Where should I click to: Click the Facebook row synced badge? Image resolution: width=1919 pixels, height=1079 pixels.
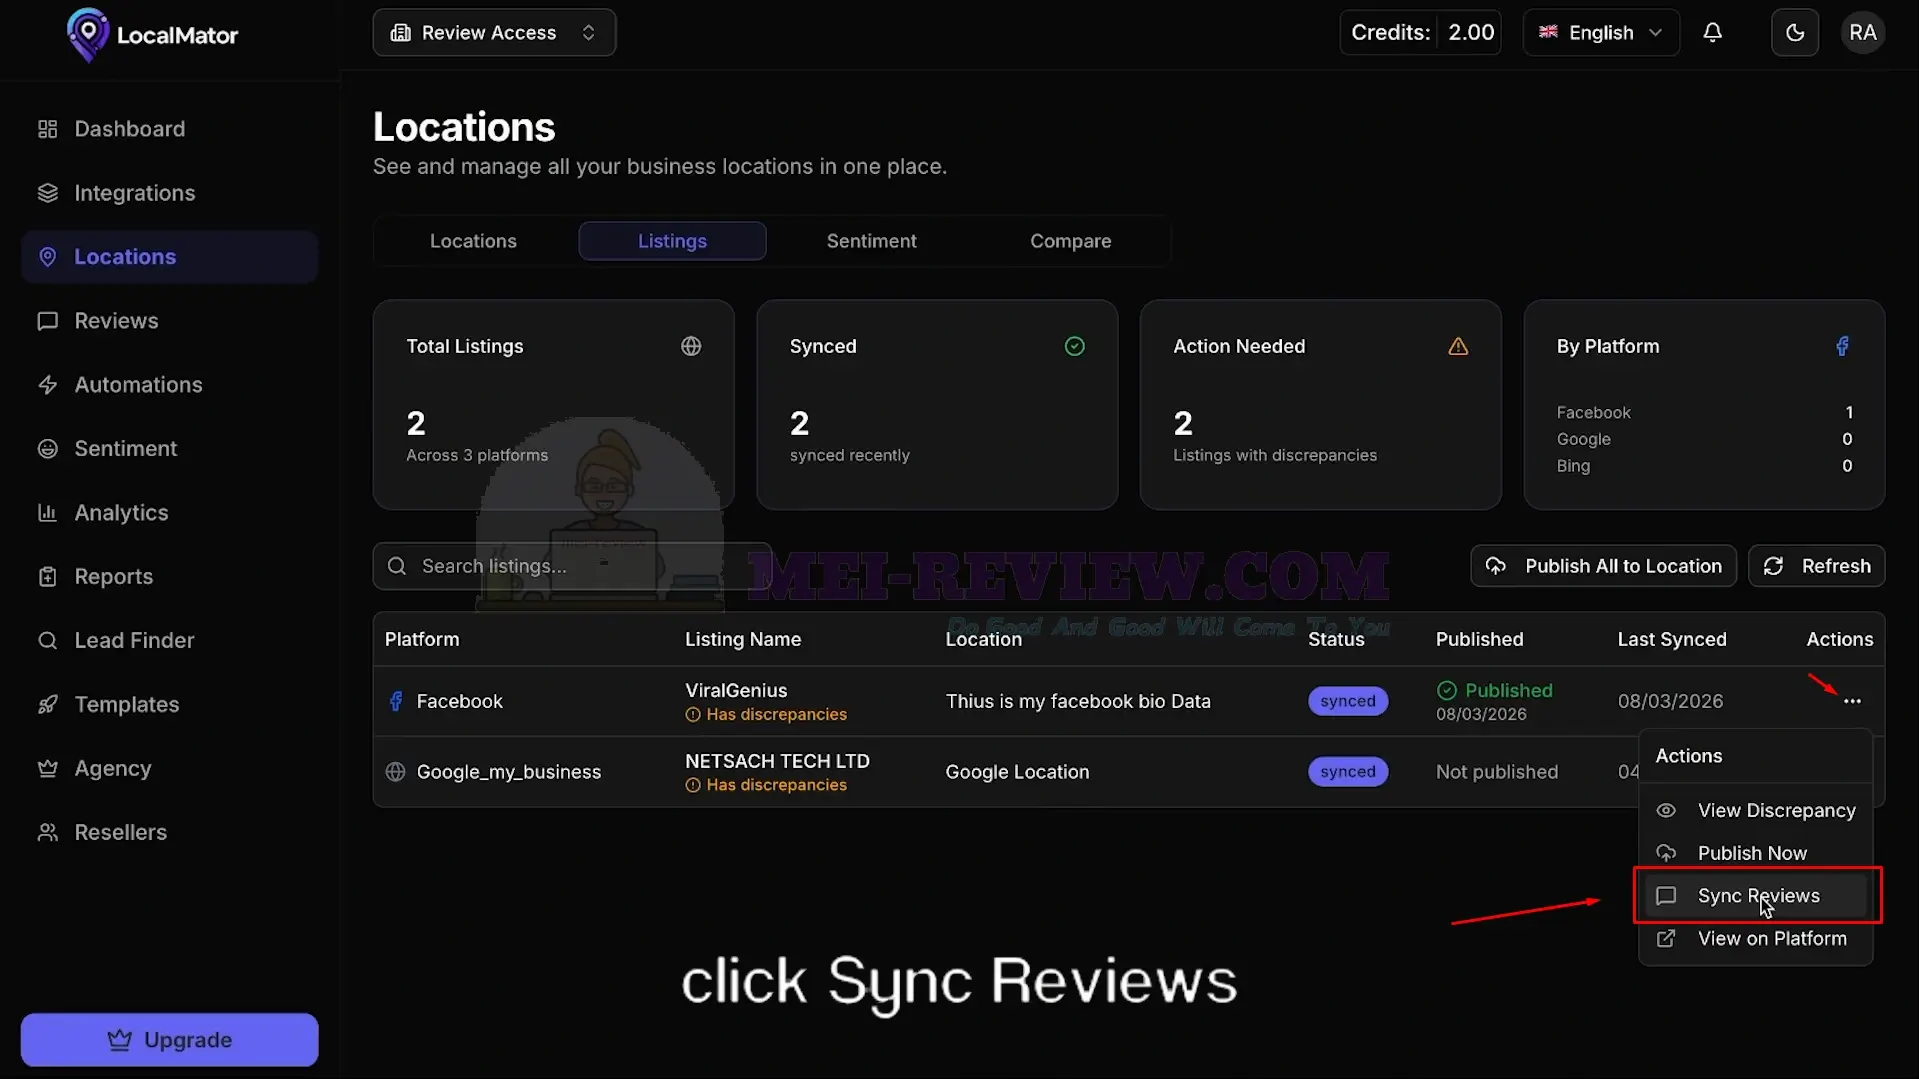[x=1348, y=701]
